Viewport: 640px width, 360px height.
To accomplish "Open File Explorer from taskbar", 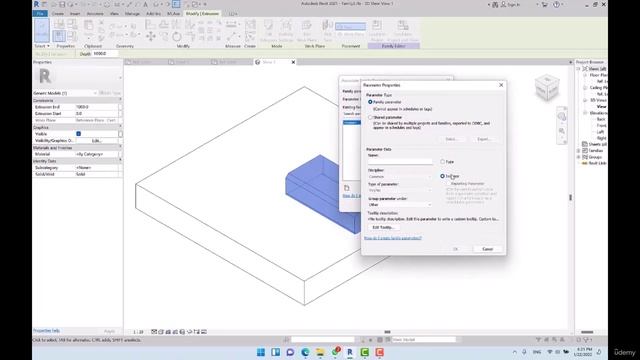I will point(320,352).
